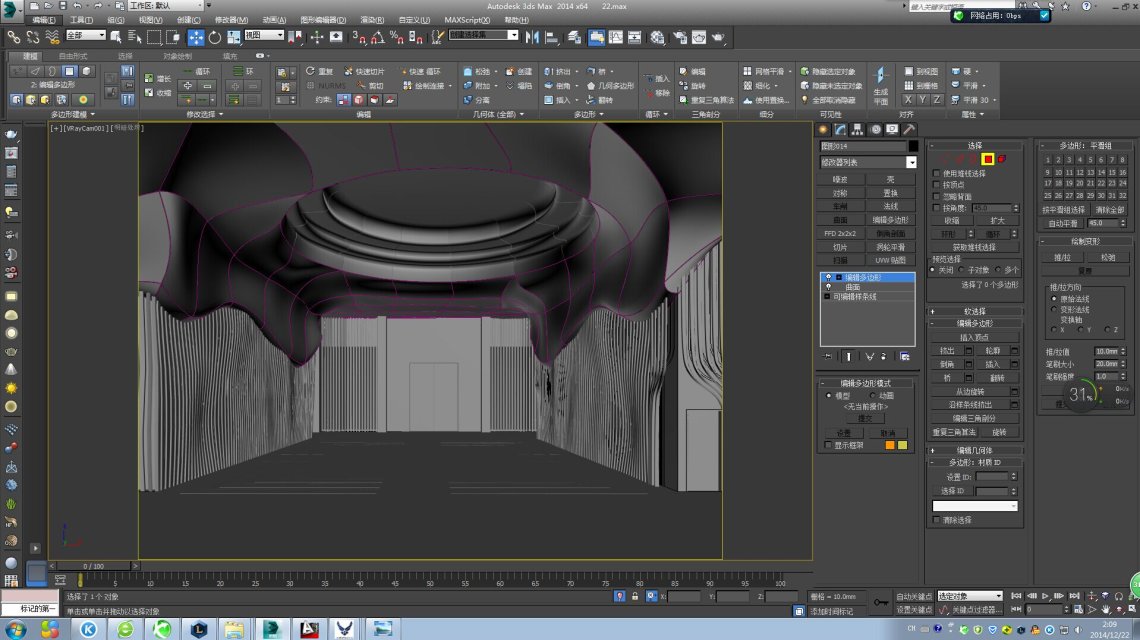Open the Hierarchy command panel tab
This screenshot has height=640, width=1140.
858,129
